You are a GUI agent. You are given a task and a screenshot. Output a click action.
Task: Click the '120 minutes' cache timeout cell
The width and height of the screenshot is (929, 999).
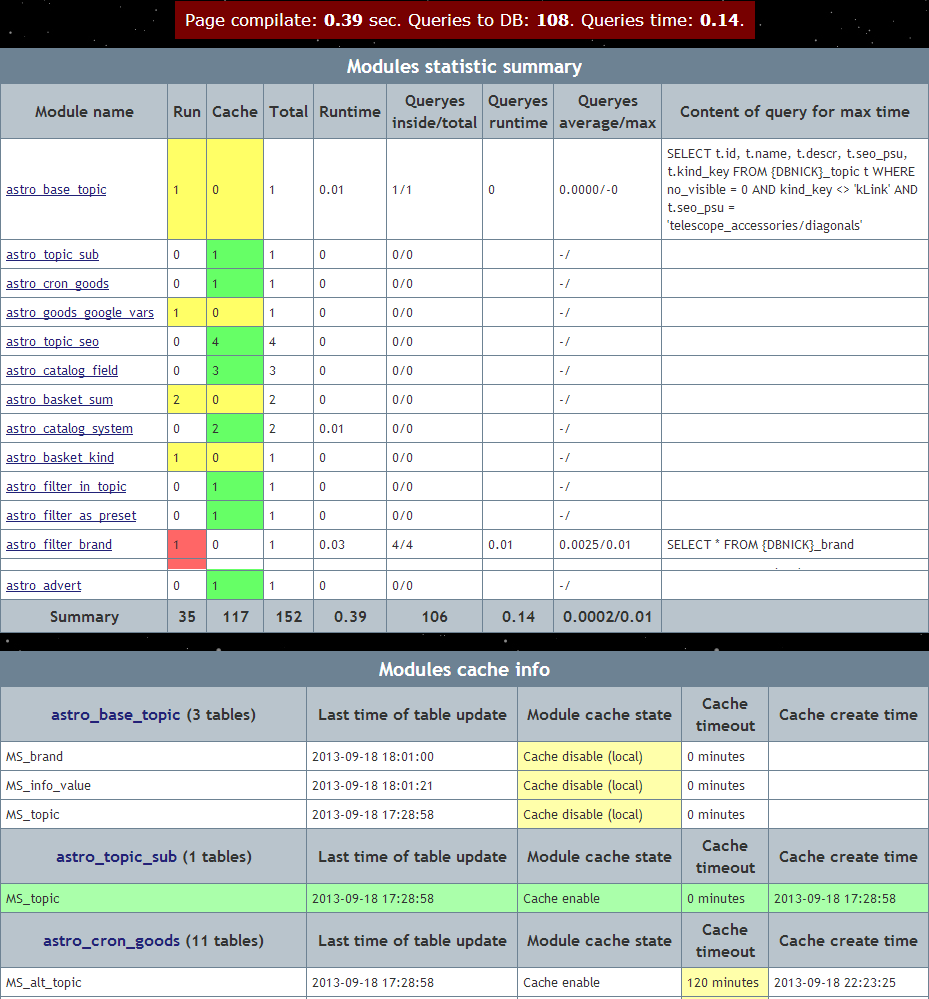pyautogui.click(x=725, y=982)
